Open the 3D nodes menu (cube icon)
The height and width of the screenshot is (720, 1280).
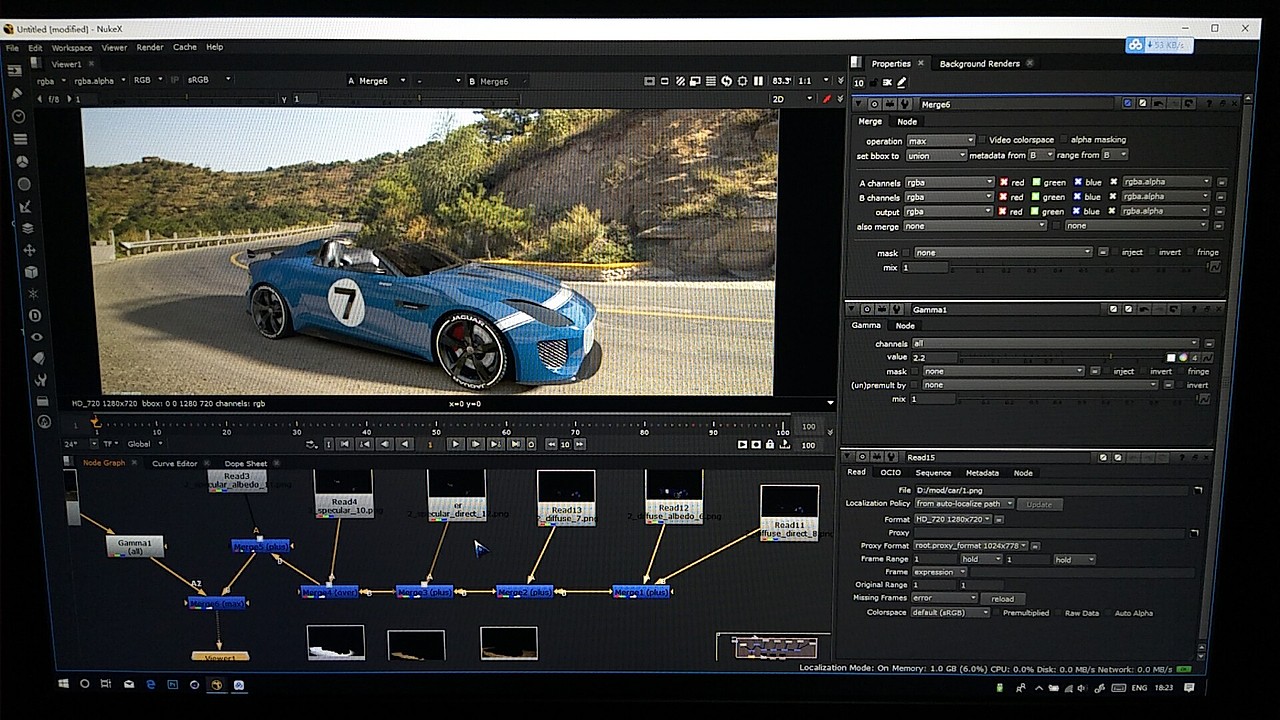tap(31, 271)
